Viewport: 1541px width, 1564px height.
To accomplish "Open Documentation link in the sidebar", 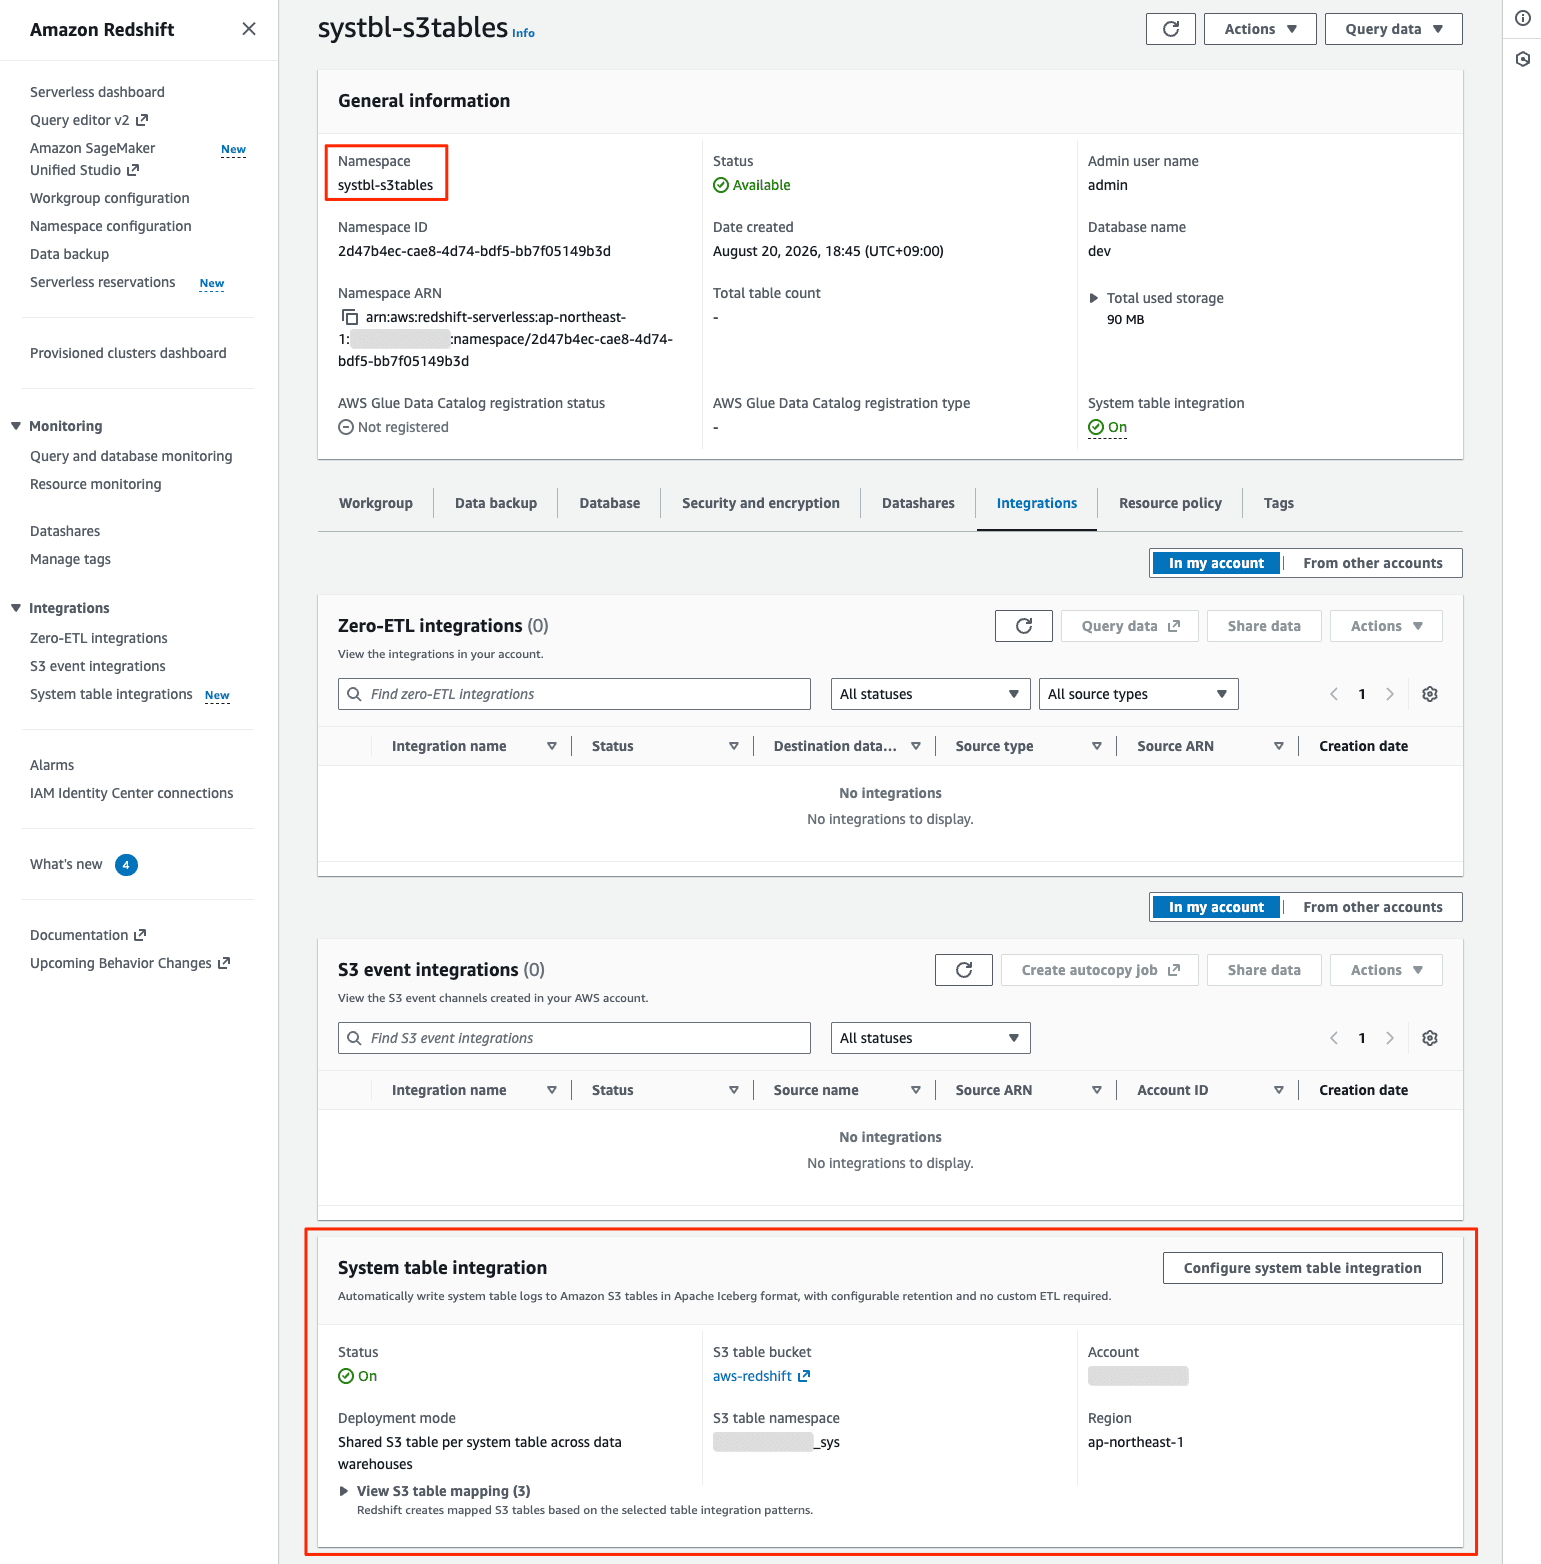I will pyautogui.click(x=88, y=935).
